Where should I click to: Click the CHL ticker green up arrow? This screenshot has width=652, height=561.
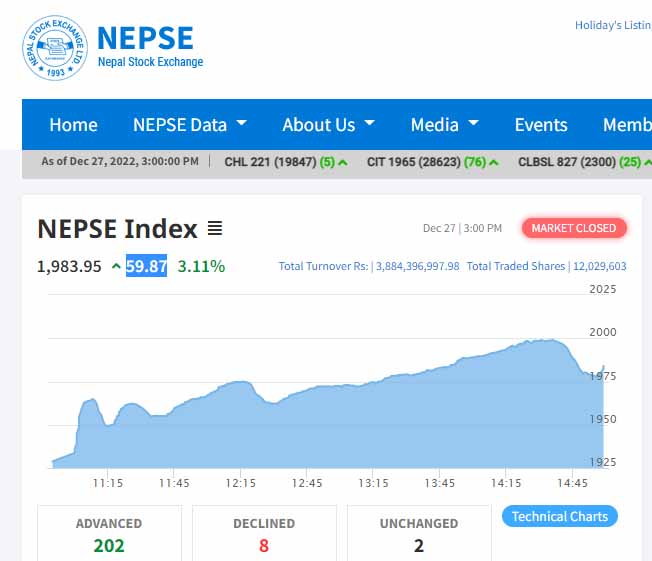tap(343, 162)
